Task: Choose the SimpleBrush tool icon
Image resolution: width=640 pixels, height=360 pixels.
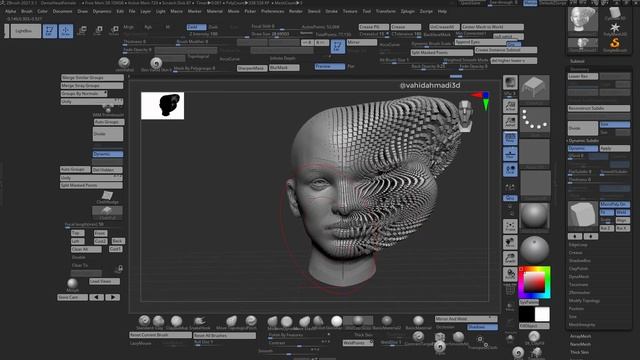Action: tap(615, 43)
